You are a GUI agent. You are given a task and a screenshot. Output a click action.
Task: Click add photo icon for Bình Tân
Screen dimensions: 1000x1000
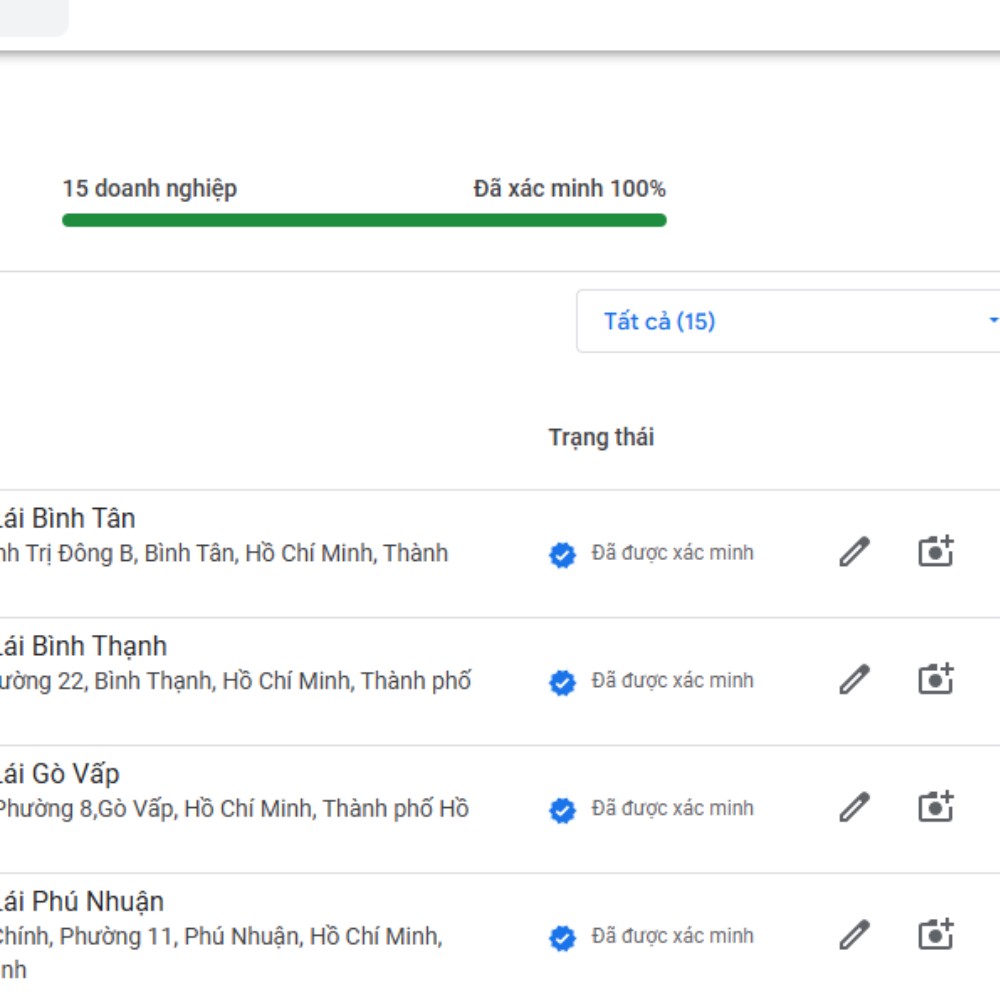tap(936, 551)
